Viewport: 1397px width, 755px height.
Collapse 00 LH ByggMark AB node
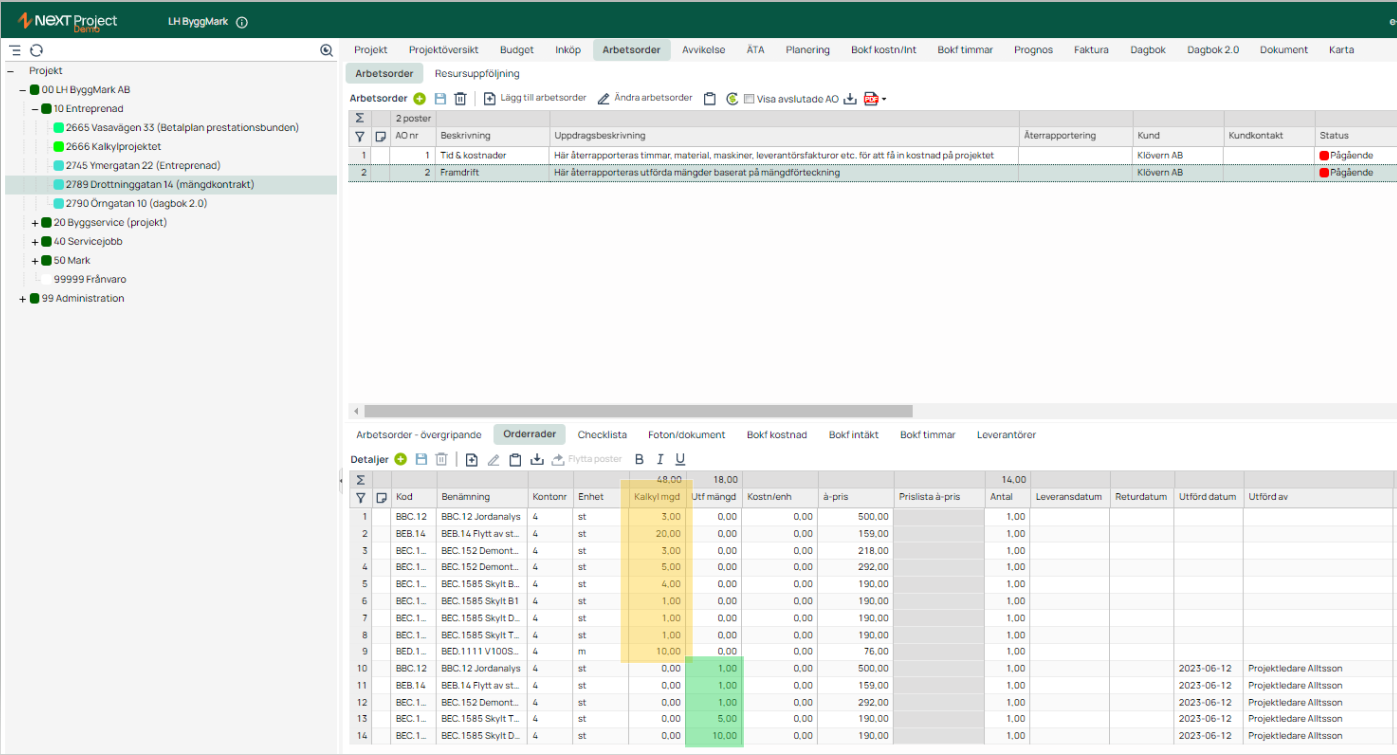click(23, 90)
